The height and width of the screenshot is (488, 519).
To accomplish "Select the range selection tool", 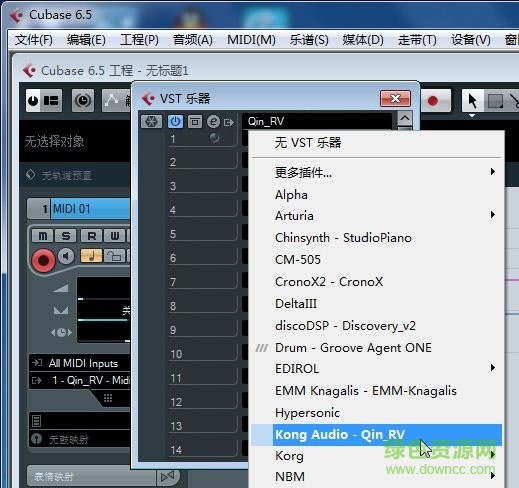I will pyautogui.click(x=495, y=100).
